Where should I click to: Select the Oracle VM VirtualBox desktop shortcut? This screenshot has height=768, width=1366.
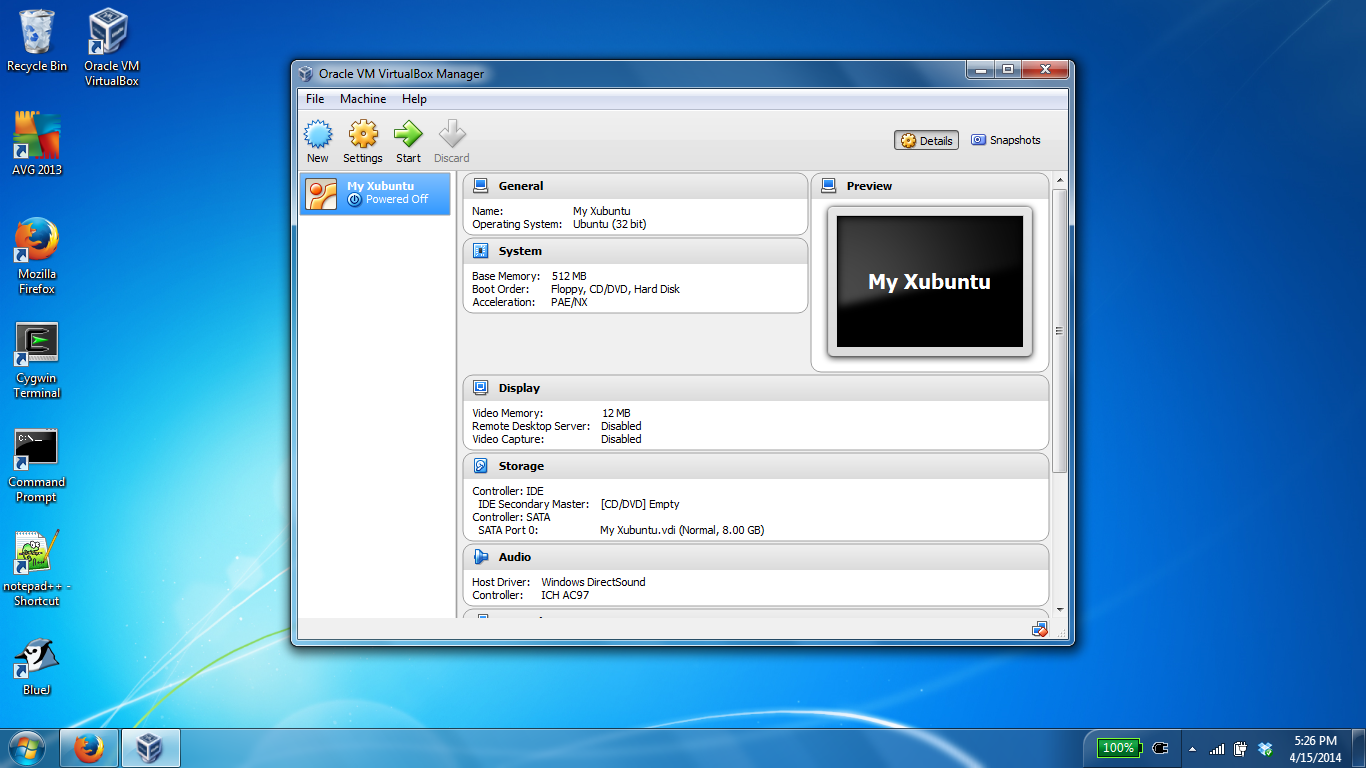tap(111, 47)
